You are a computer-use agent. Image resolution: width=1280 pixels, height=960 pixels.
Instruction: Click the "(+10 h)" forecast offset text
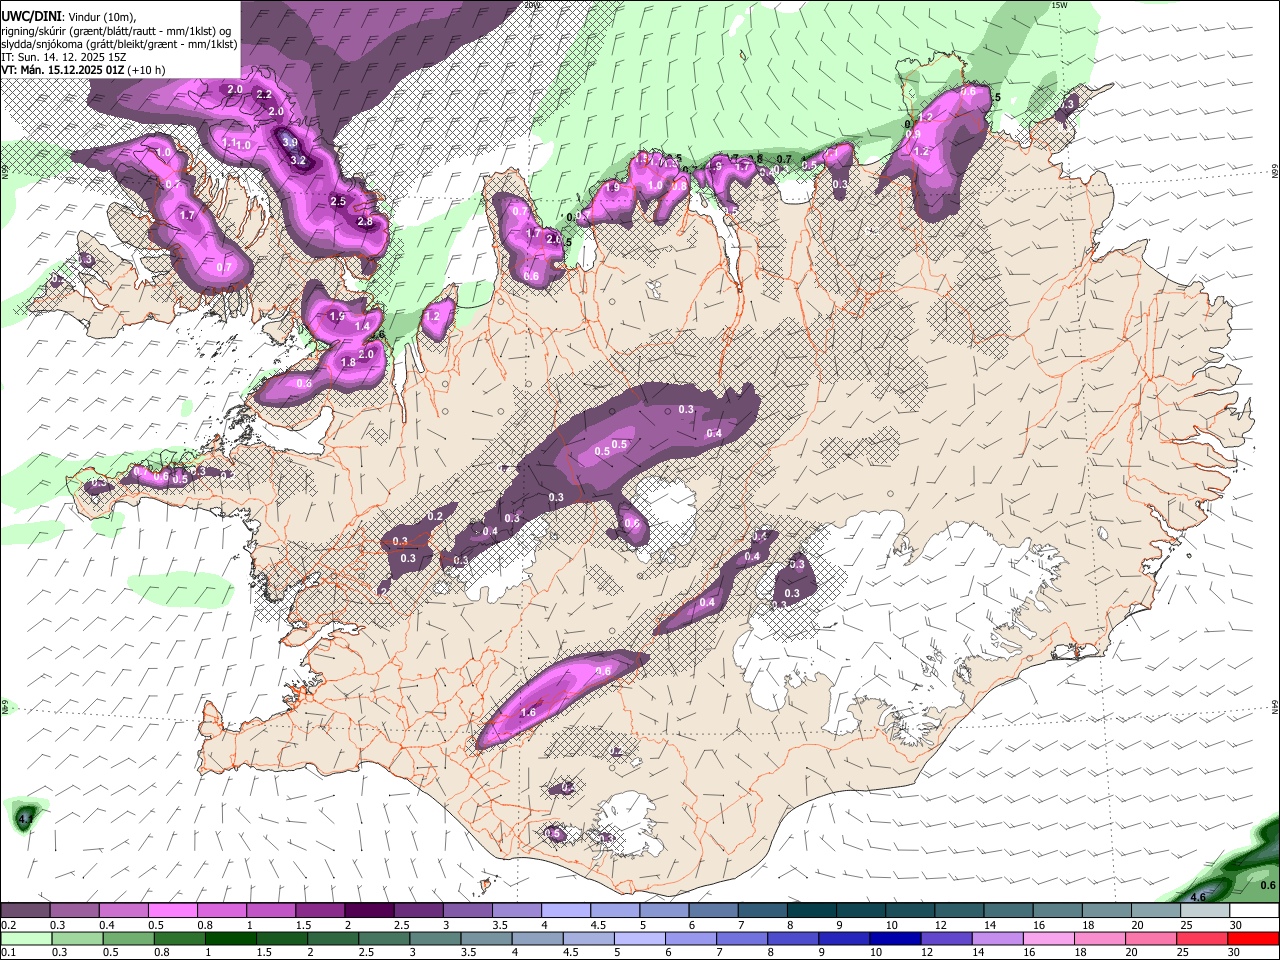pyautogui.click(x=145, y=70)
